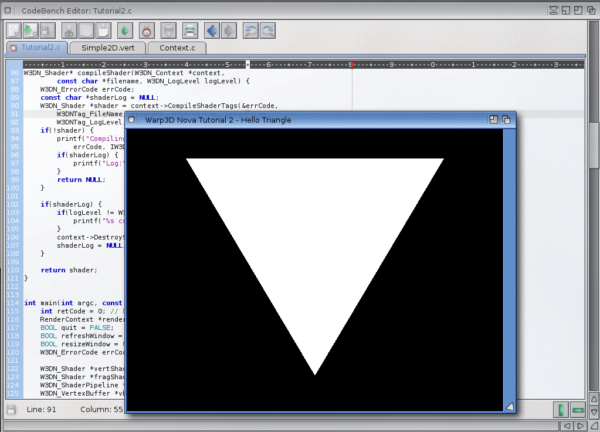
Task: Undo the last edit via the toolbar
Action: pyautogui.click(x=251, y=31)
